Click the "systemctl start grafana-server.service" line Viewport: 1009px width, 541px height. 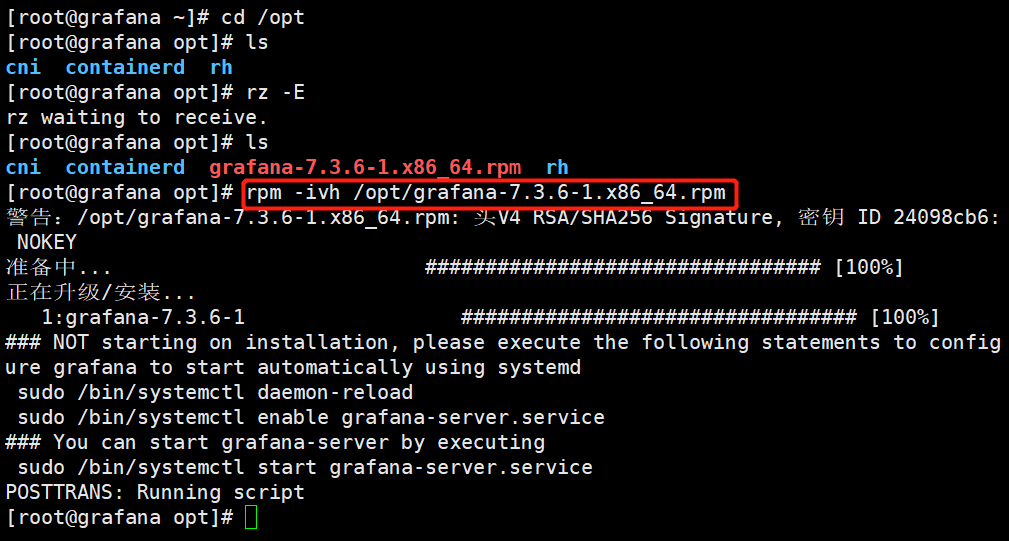305,467
